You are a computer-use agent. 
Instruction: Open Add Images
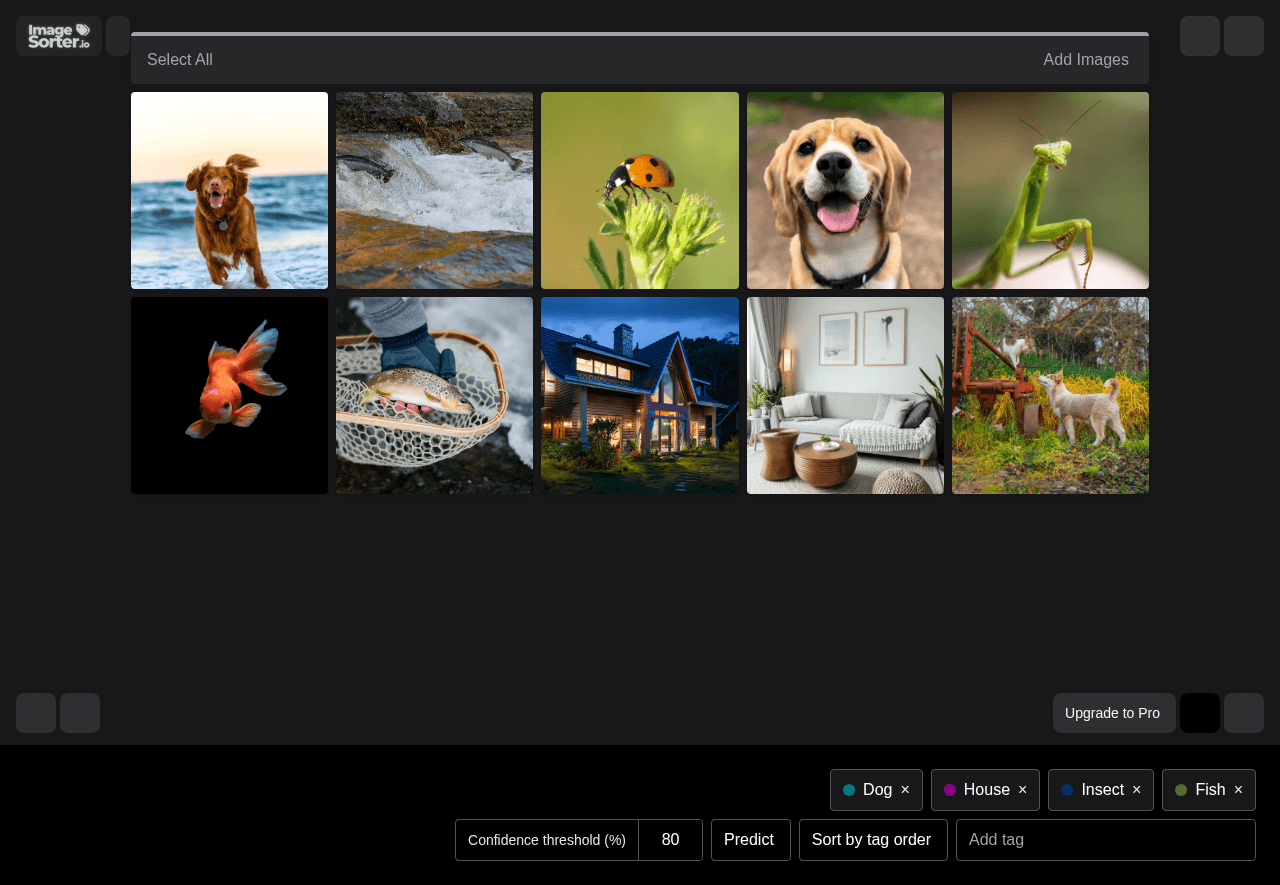point(1085,59)
